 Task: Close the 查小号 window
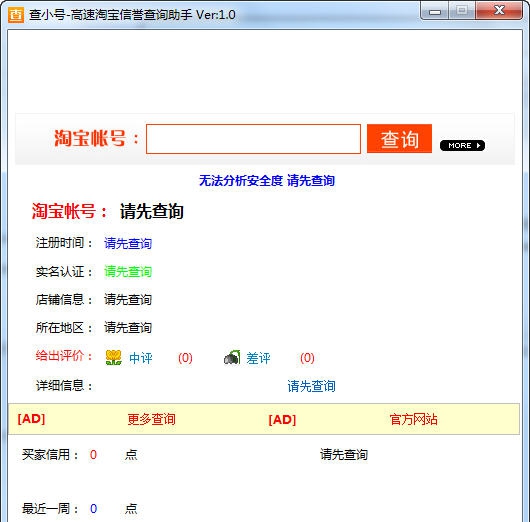coord(499,11)
